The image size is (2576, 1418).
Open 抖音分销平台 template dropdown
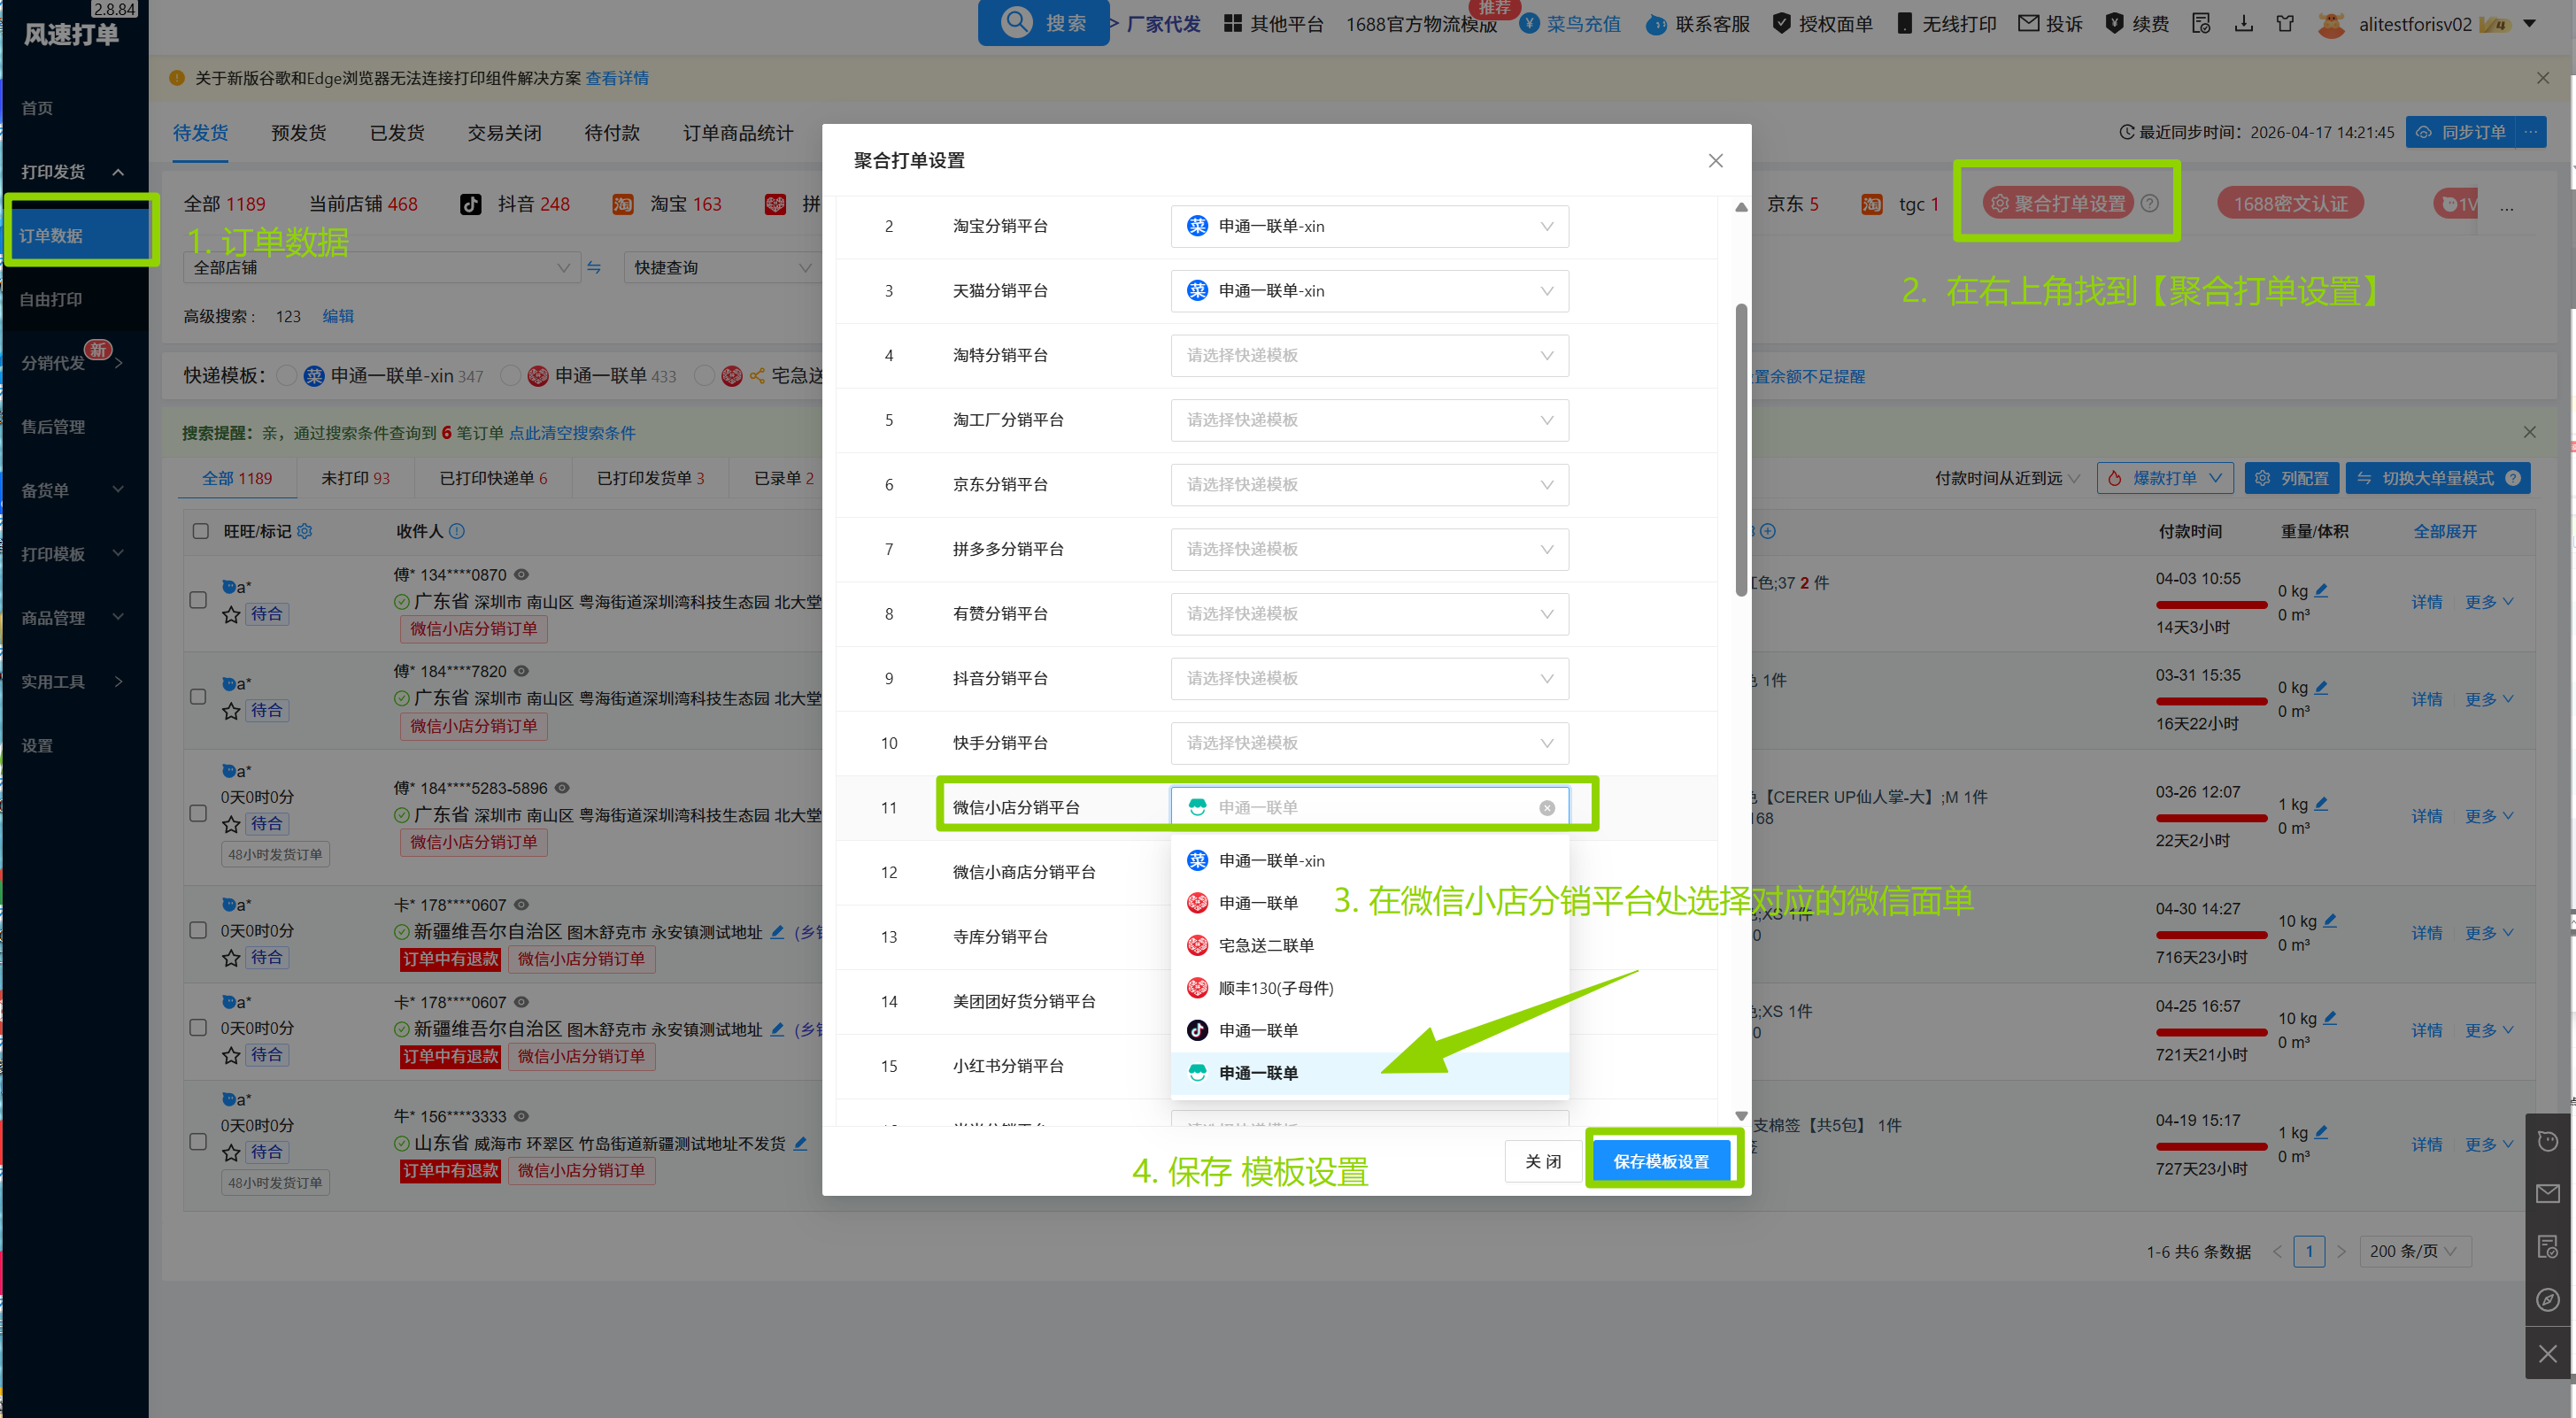[x=1369, y=679]
